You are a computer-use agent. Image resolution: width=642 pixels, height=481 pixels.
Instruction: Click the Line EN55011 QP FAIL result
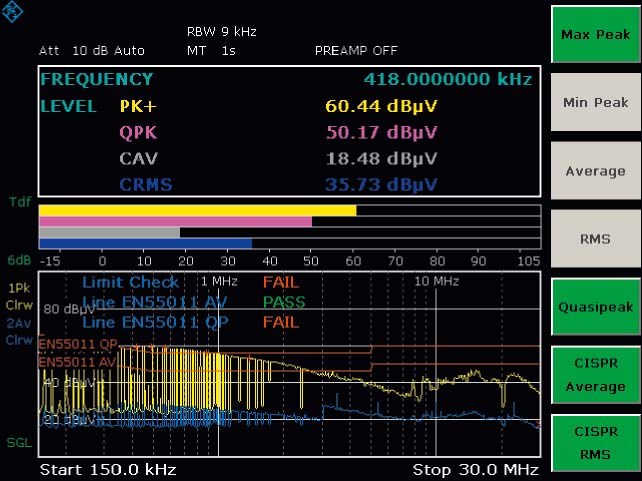click(281, 322)
